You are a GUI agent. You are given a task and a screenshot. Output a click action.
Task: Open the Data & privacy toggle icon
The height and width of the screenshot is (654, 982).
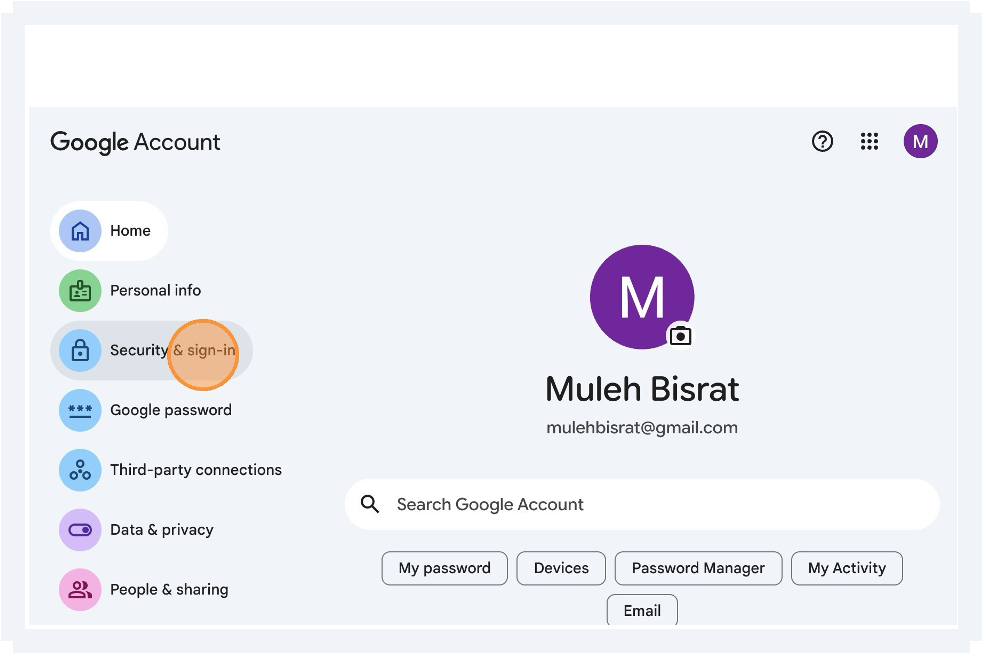pyautogui.click(x=80, y=529)
